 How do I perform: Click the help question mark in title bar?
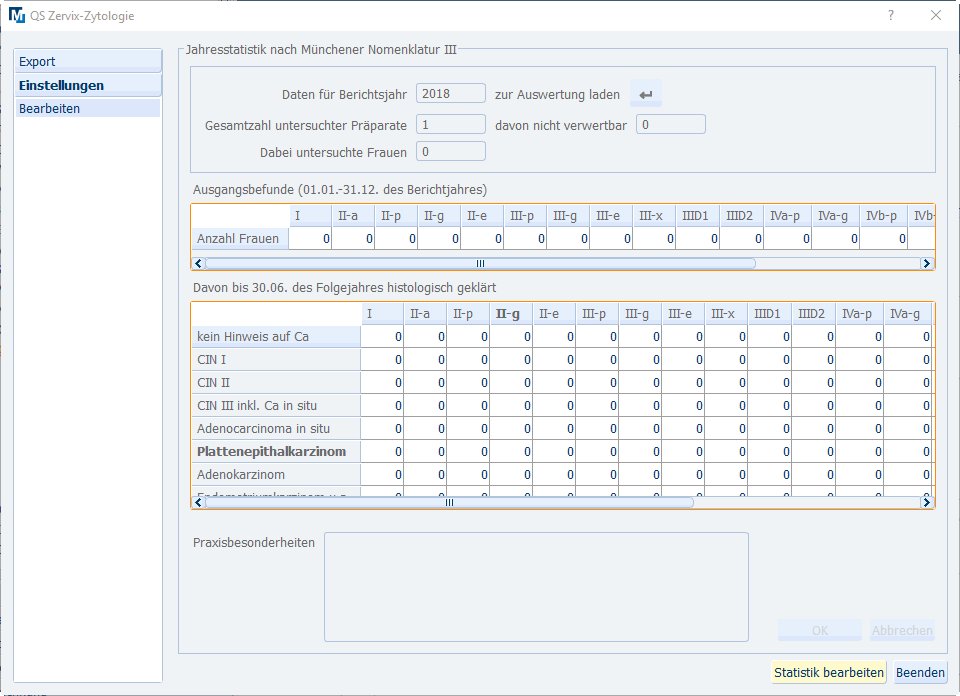coord(890,16)
